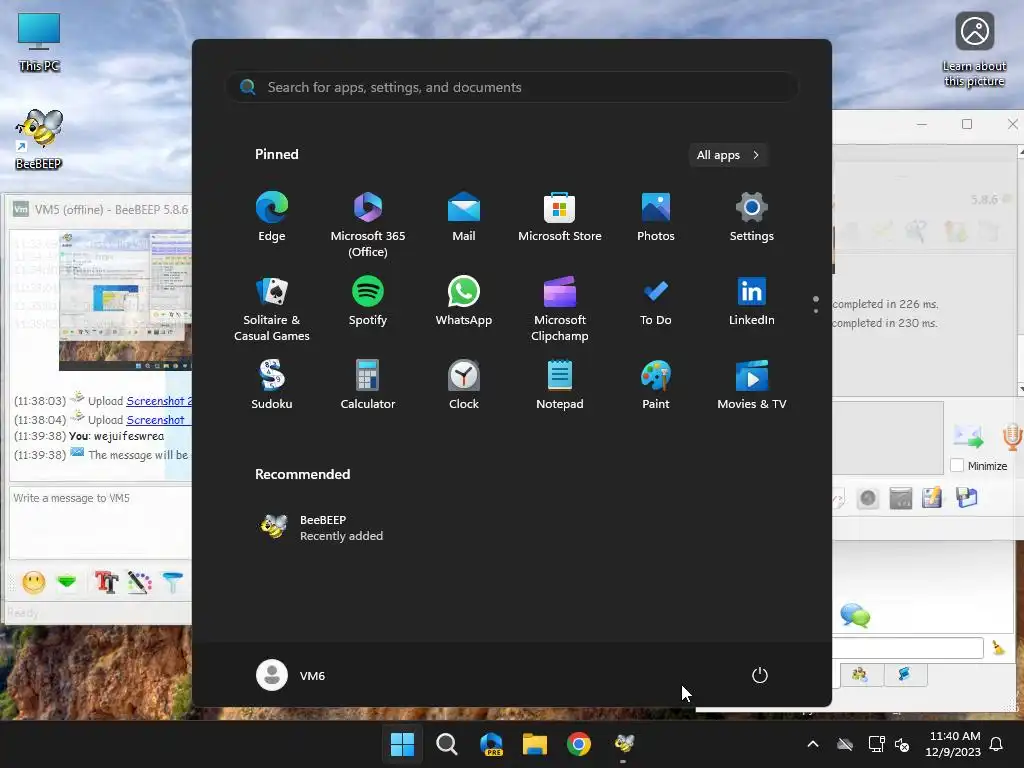Open the Clock app
This screenshot has width=1024, height=768.
coord(464,385)
